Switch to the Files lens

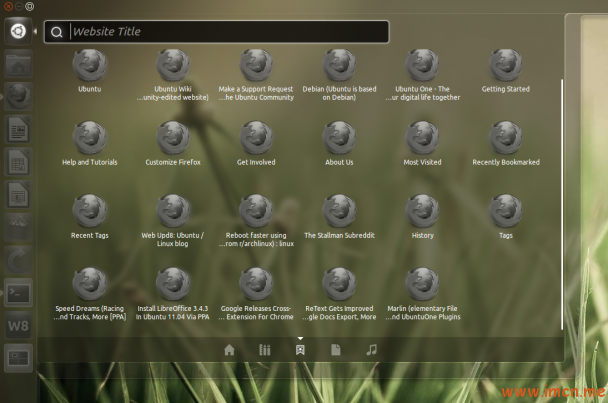[336, 350]
